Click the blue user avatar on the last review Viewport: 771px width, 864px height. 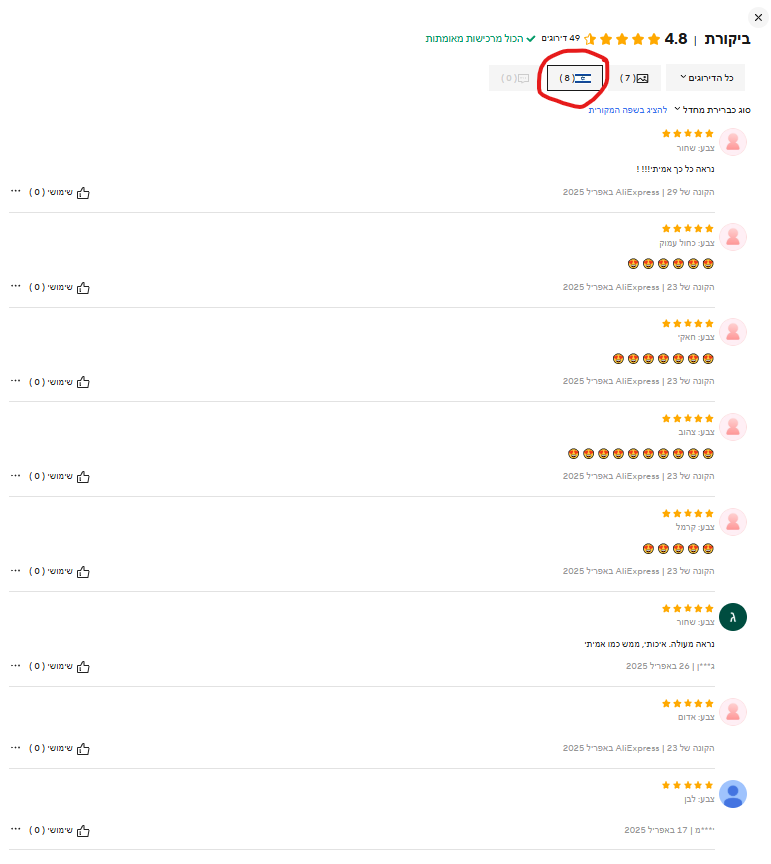coord(733,794)
